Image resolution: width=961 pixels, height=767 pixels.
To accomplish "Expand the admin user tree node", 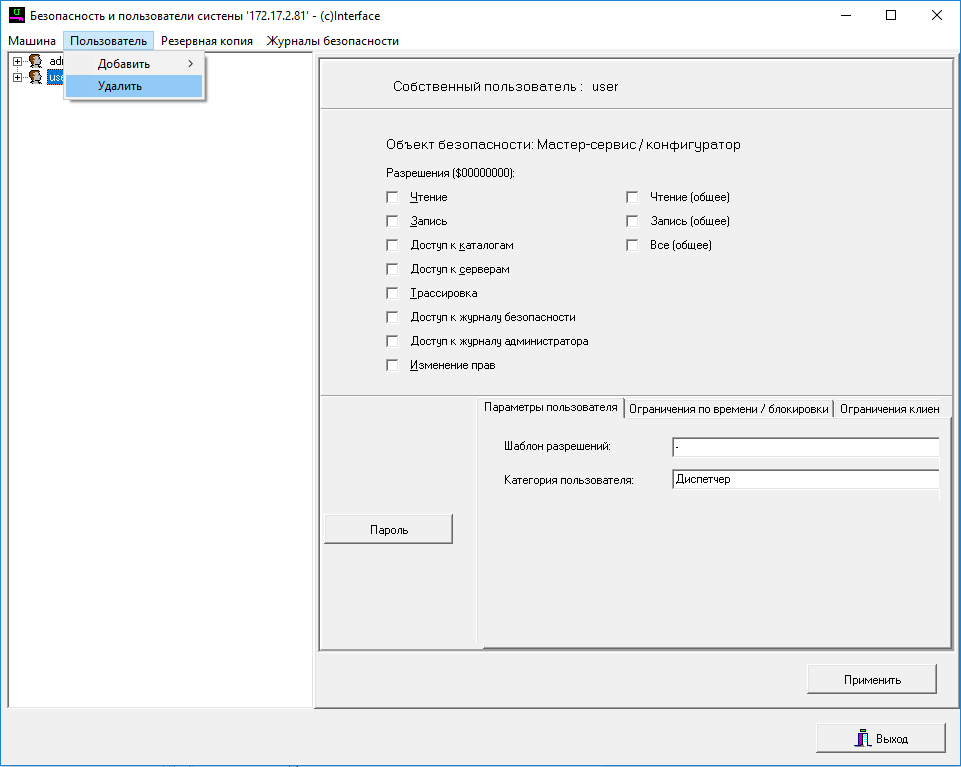I will pyautogui.click(x=17, y=62).
